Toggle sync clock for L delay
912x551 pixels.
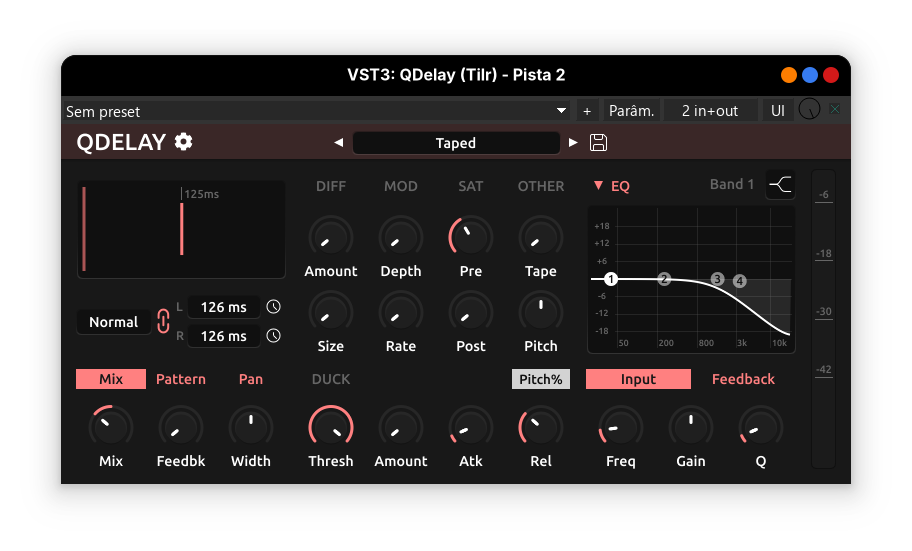(273, 307)
